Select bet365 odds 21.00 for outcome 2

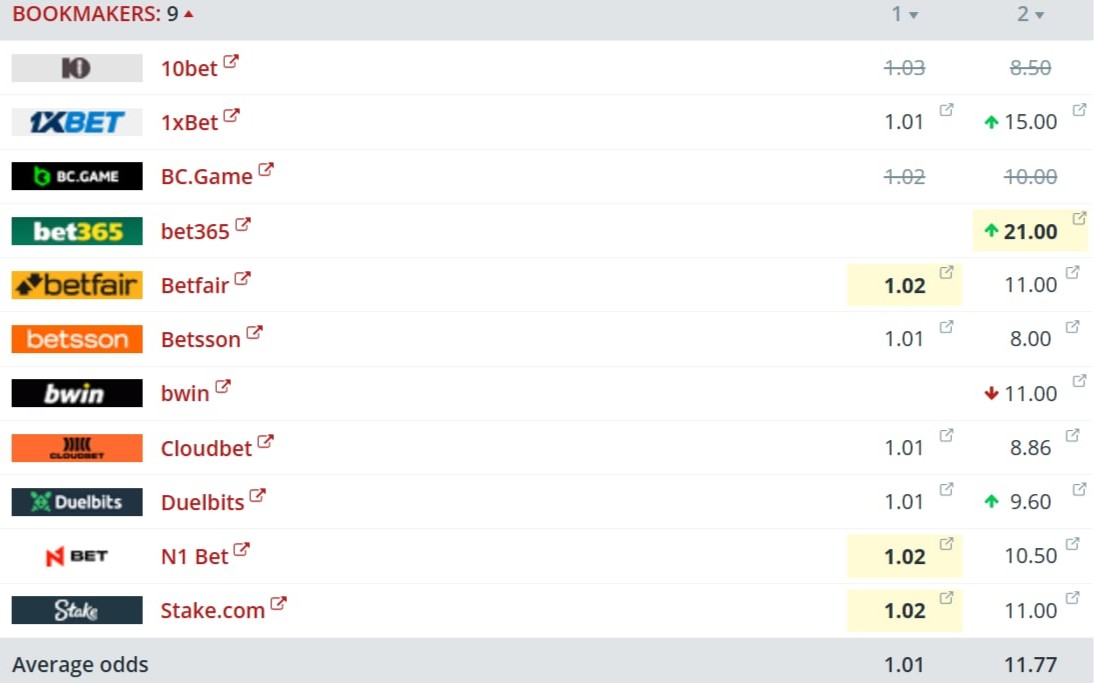pos(1030,232)
